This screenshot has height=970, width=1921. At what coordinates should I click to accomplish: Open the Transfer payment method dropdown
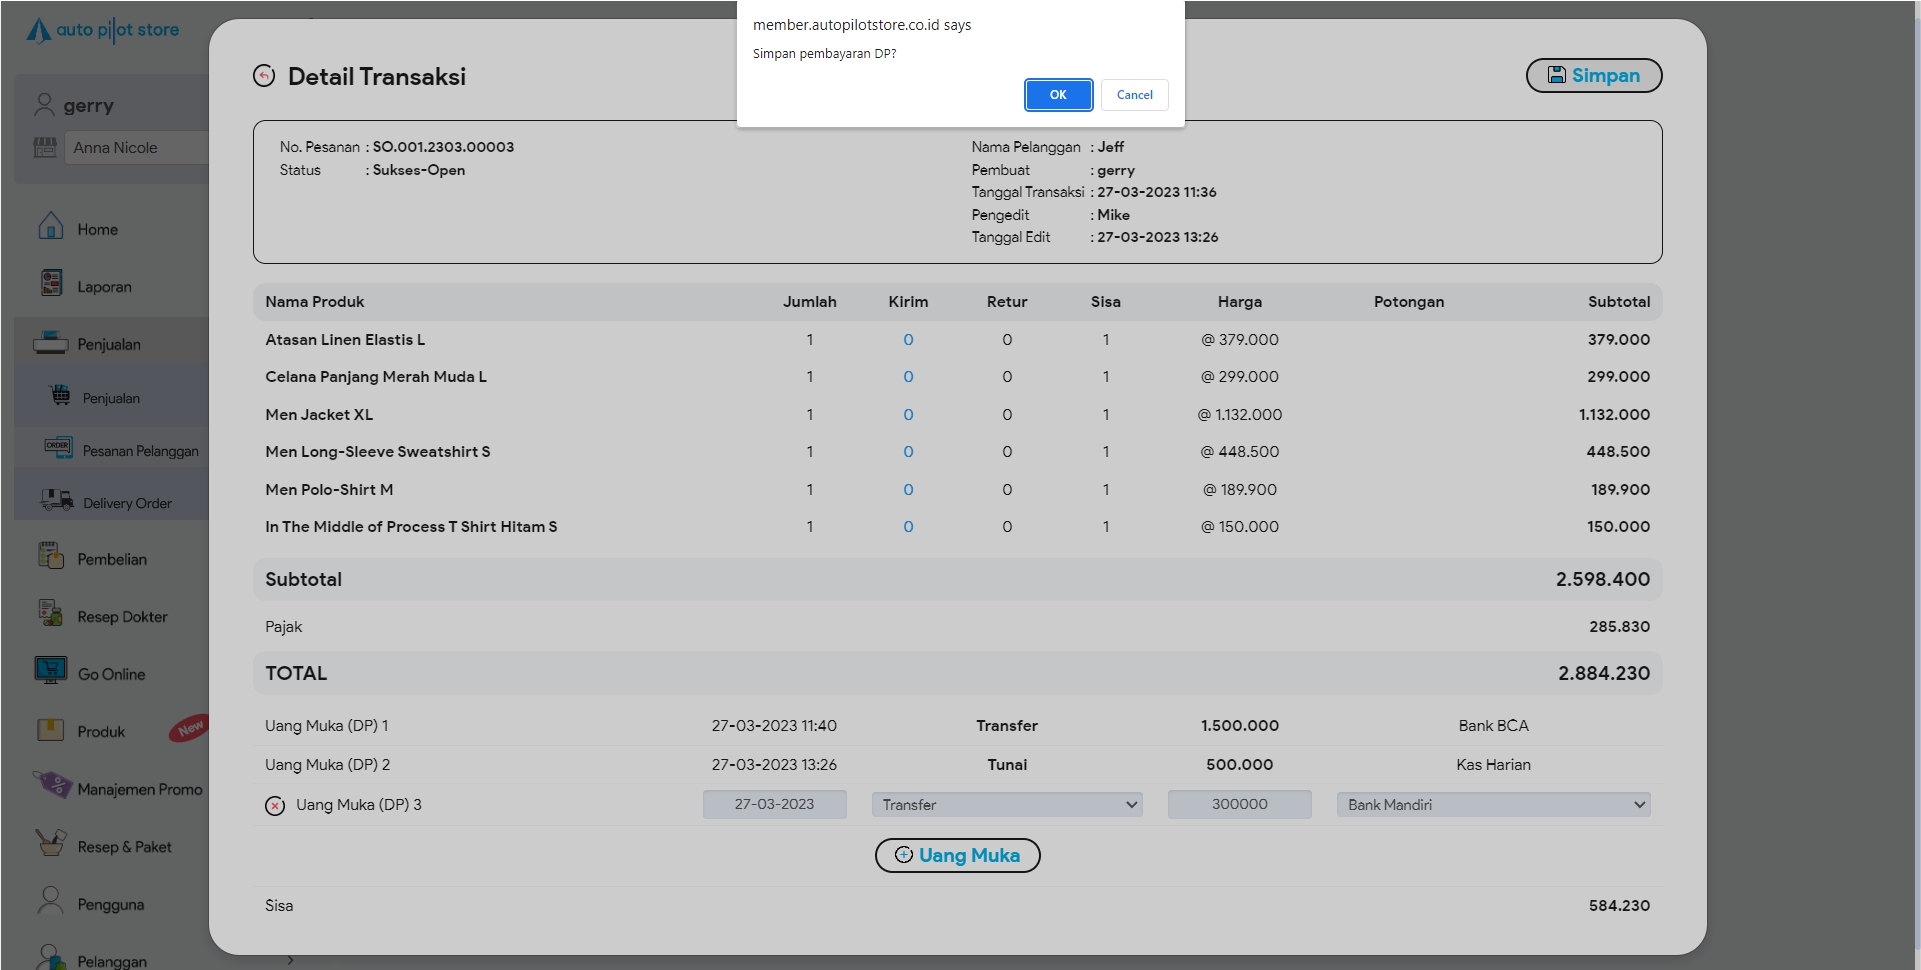pyautogui.click(x=1006, y=805)
